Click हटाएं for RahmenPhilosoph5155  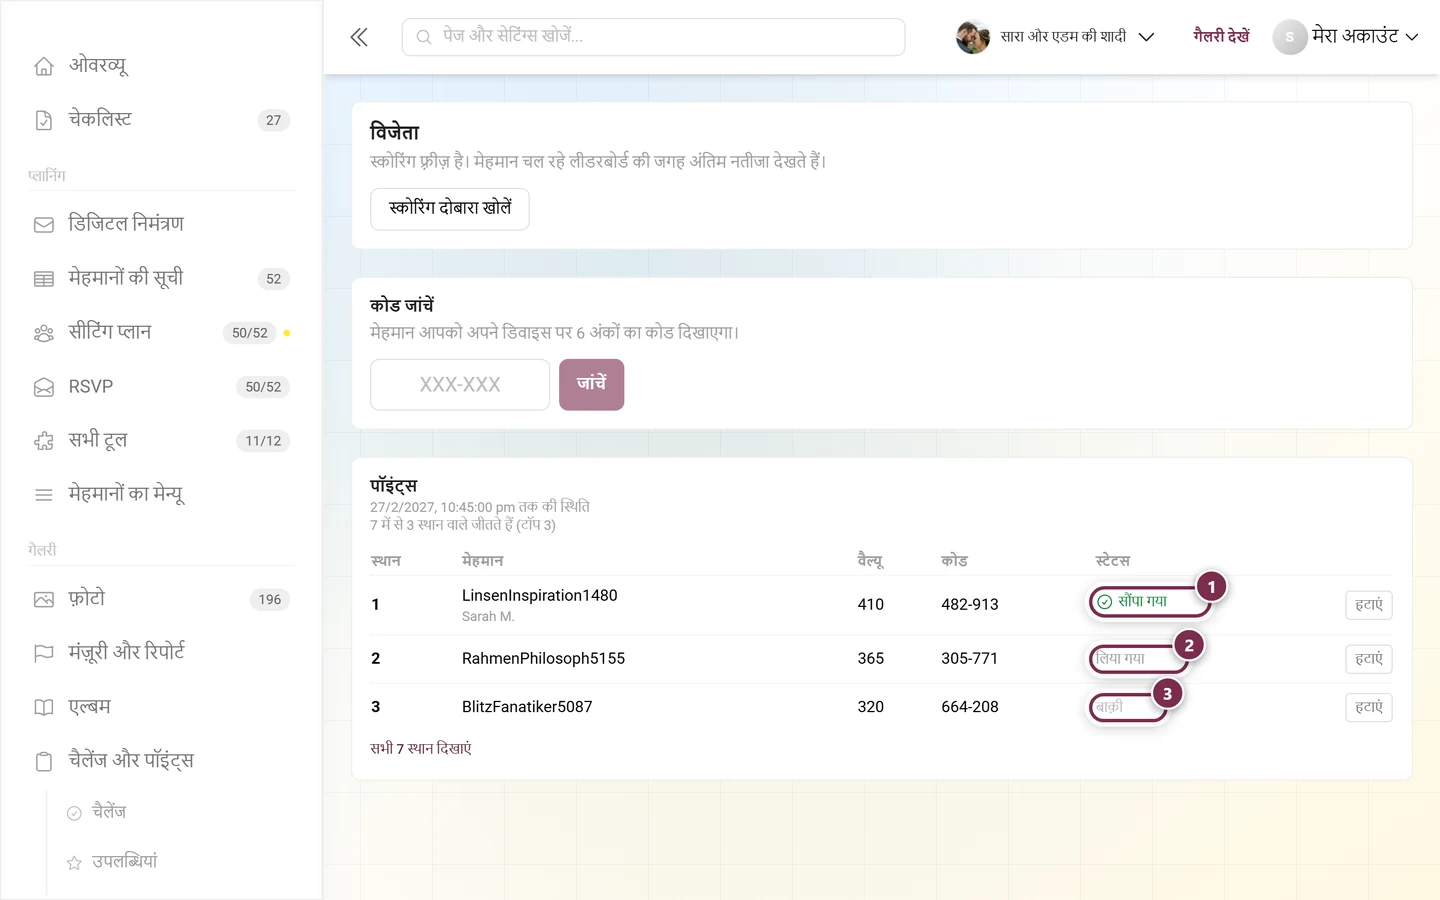(x=1369, y=659)
